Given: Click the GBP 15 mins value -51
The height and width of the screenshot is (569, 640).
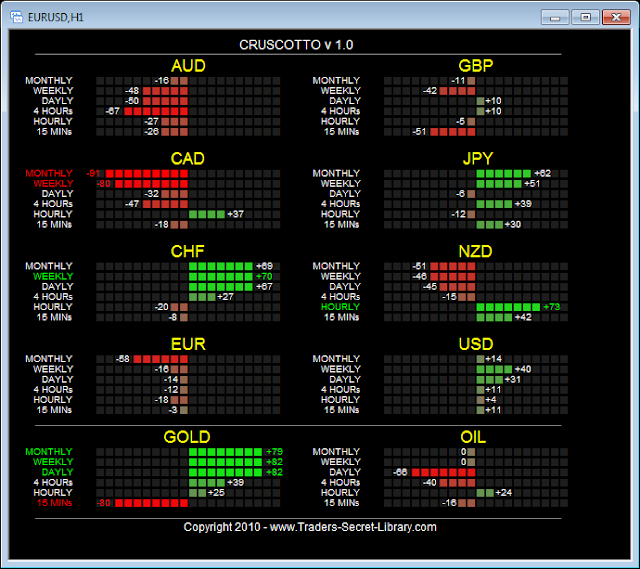Looking at the screenshot, I should click(x=419, y=131).
